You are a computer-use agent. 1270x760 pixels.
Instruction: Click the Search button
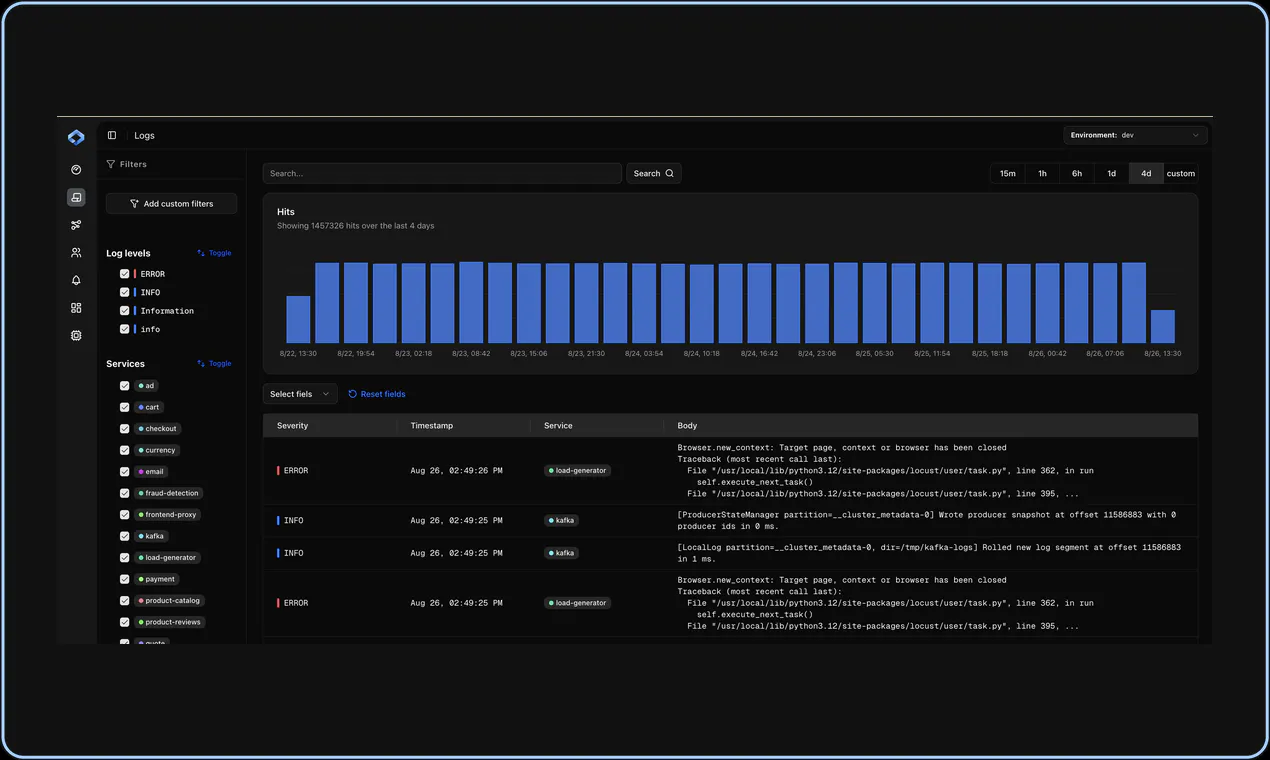(x=654, y=173)
